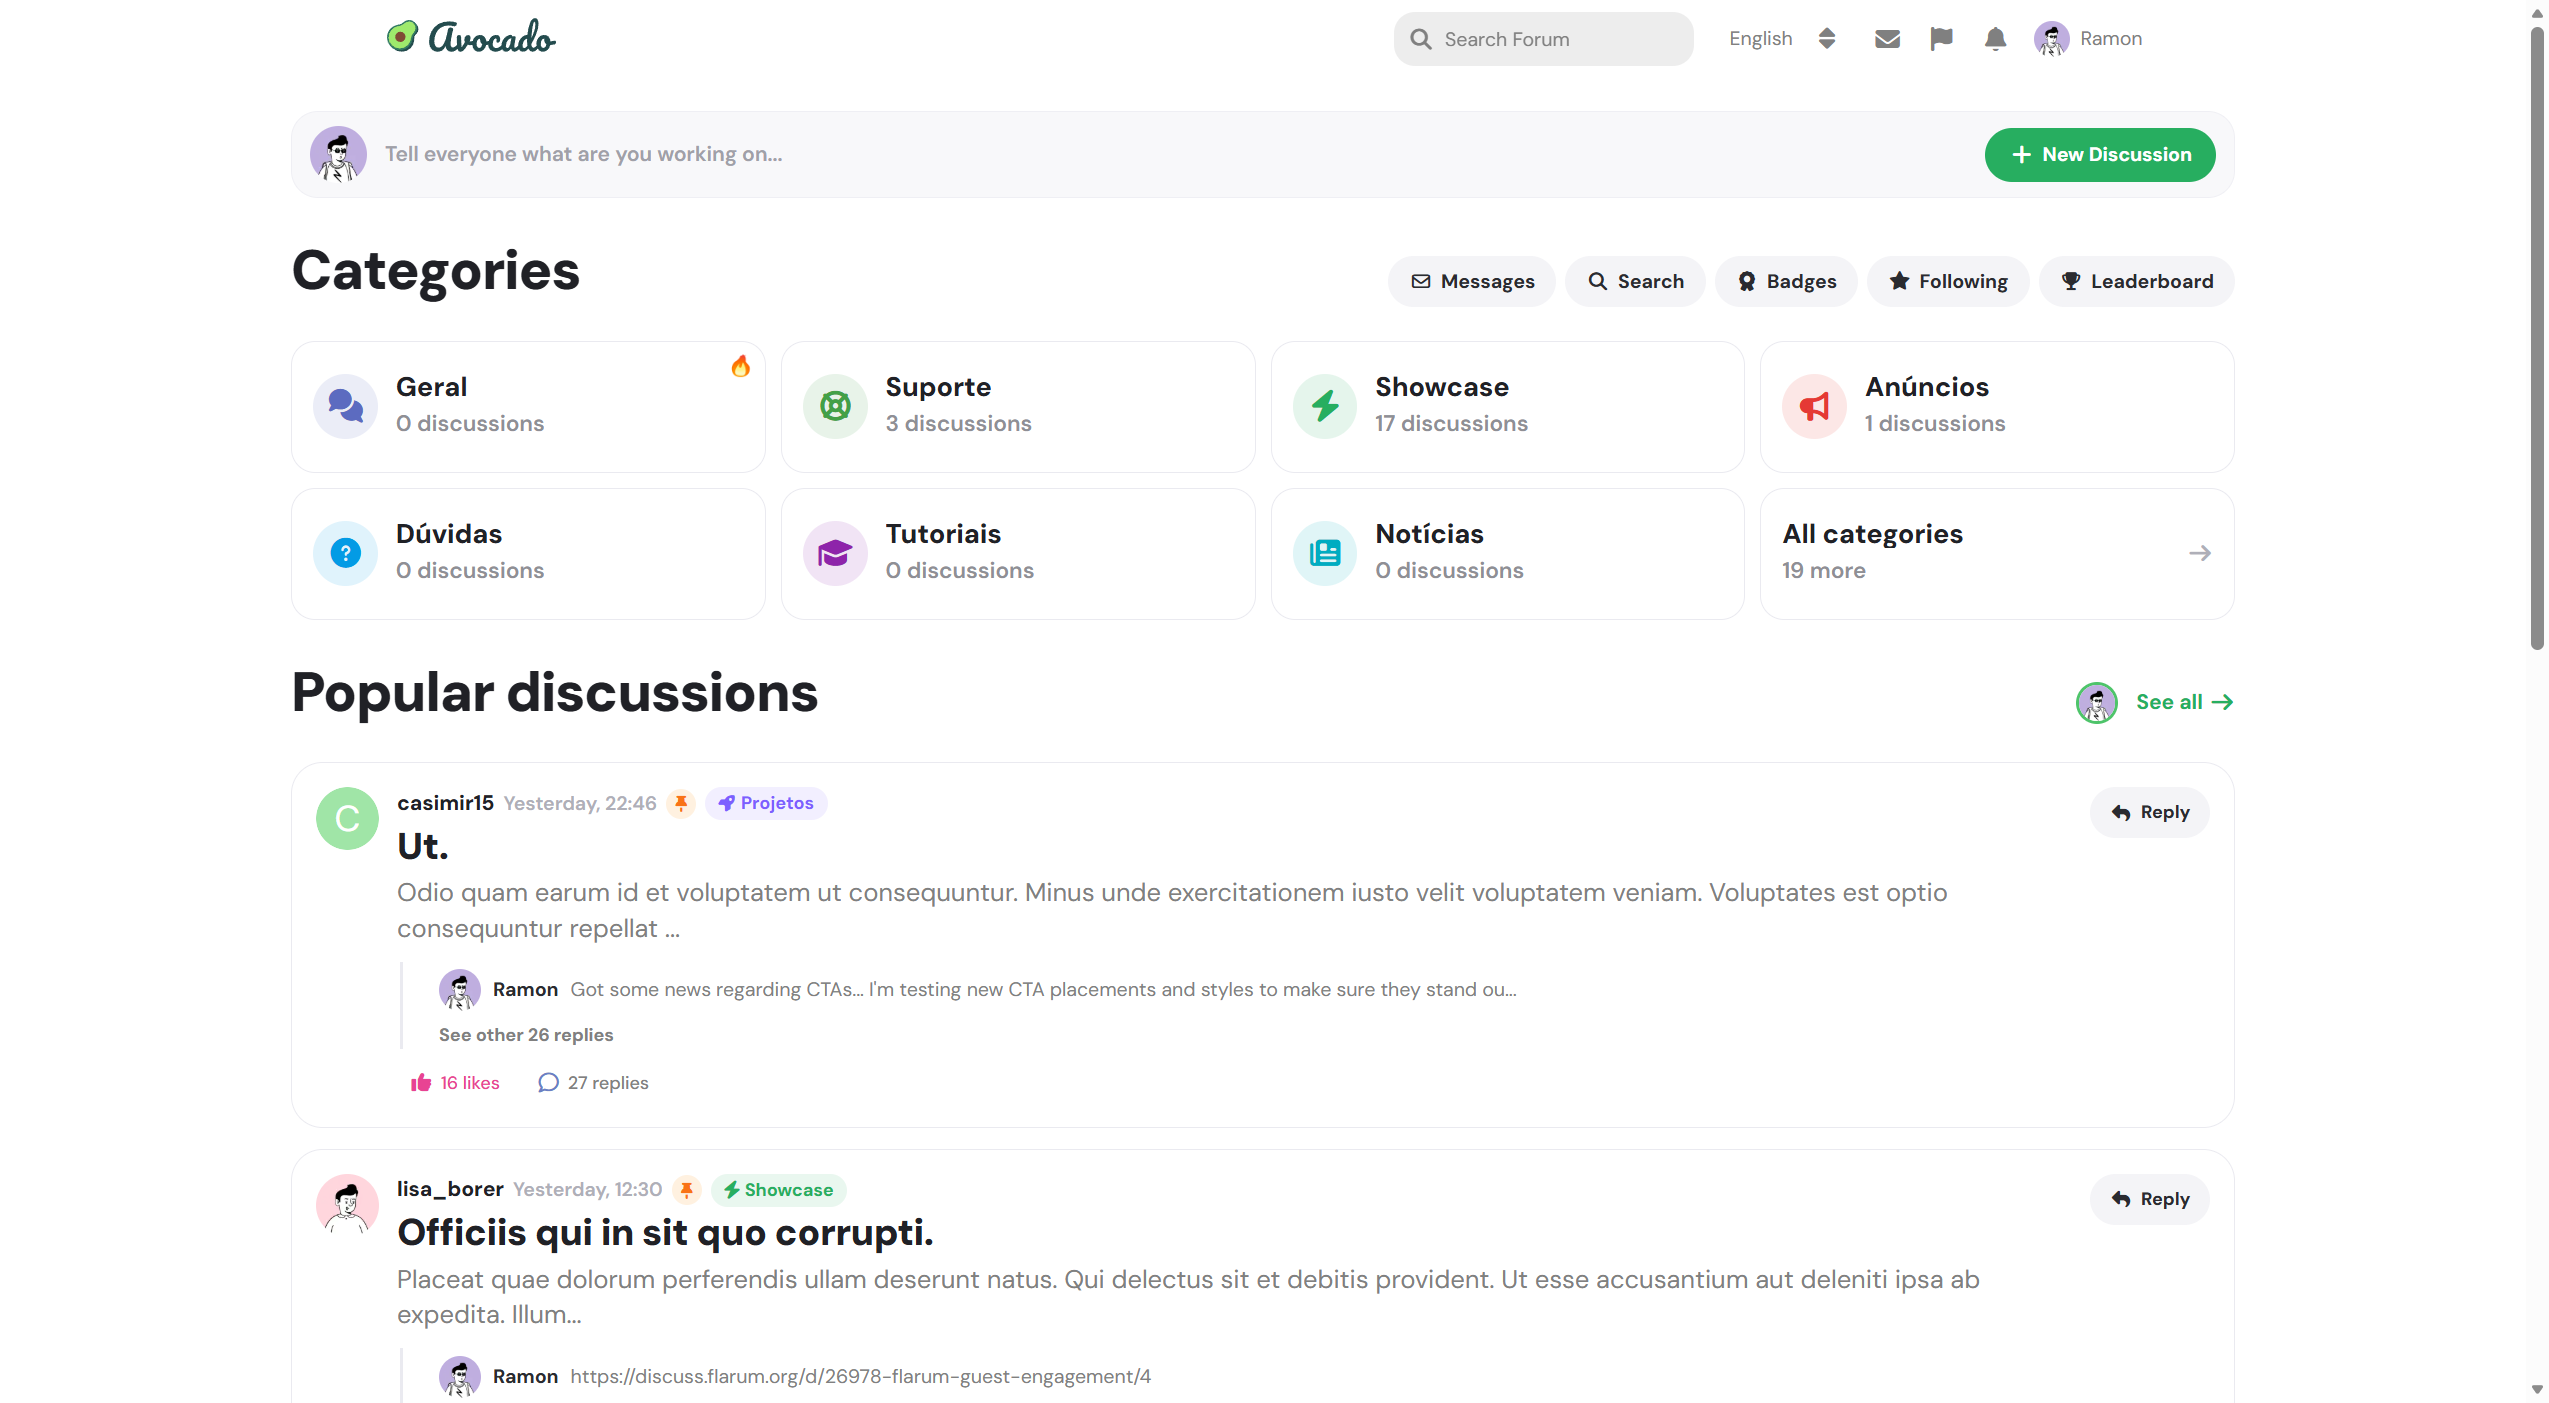The height and width of the screenshot is (1403, 2549).
Task: Open the flag icon in header
Action: 1941,39
